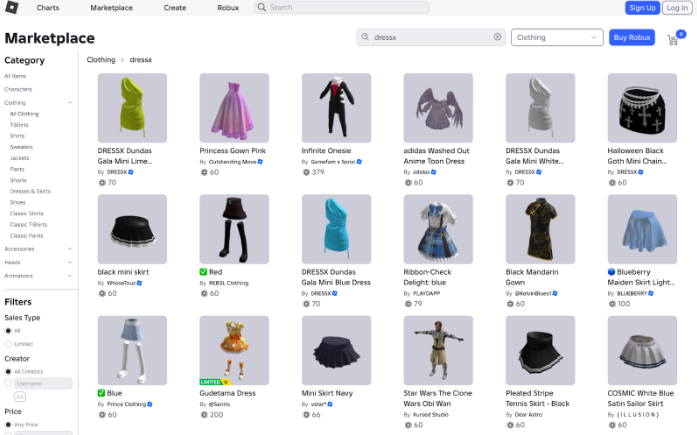Image resolution: width=697 pixels, height=435 pixels.
Task: Click the marketplace dressx search field
Action: click(431, 37)
